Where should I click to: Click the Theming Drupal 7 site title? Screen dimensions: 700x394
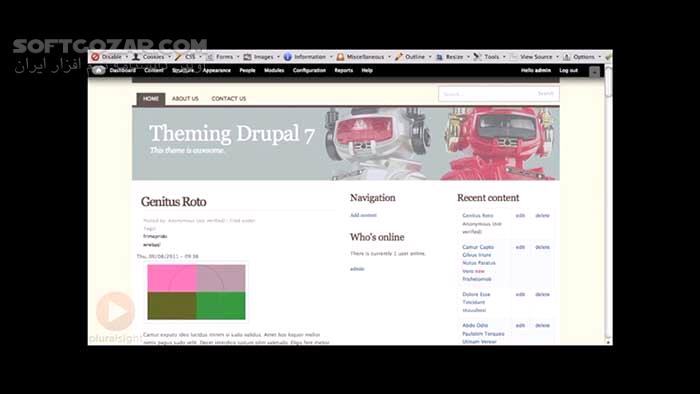click(232, 133)
